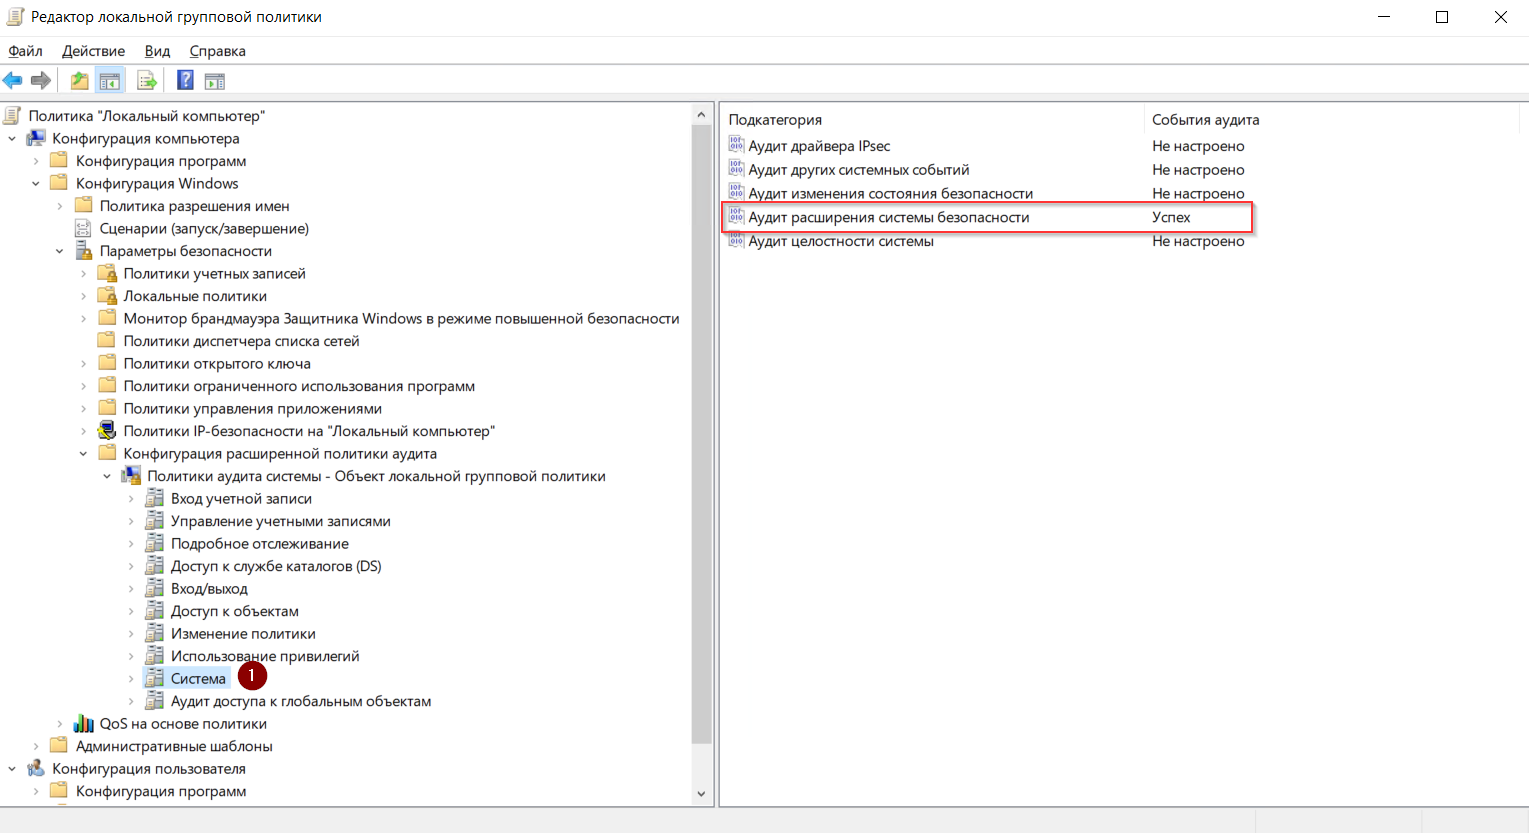Click the 'События аудита' column header
This screenshot has width=1529, height=833.
(1205, 120)
